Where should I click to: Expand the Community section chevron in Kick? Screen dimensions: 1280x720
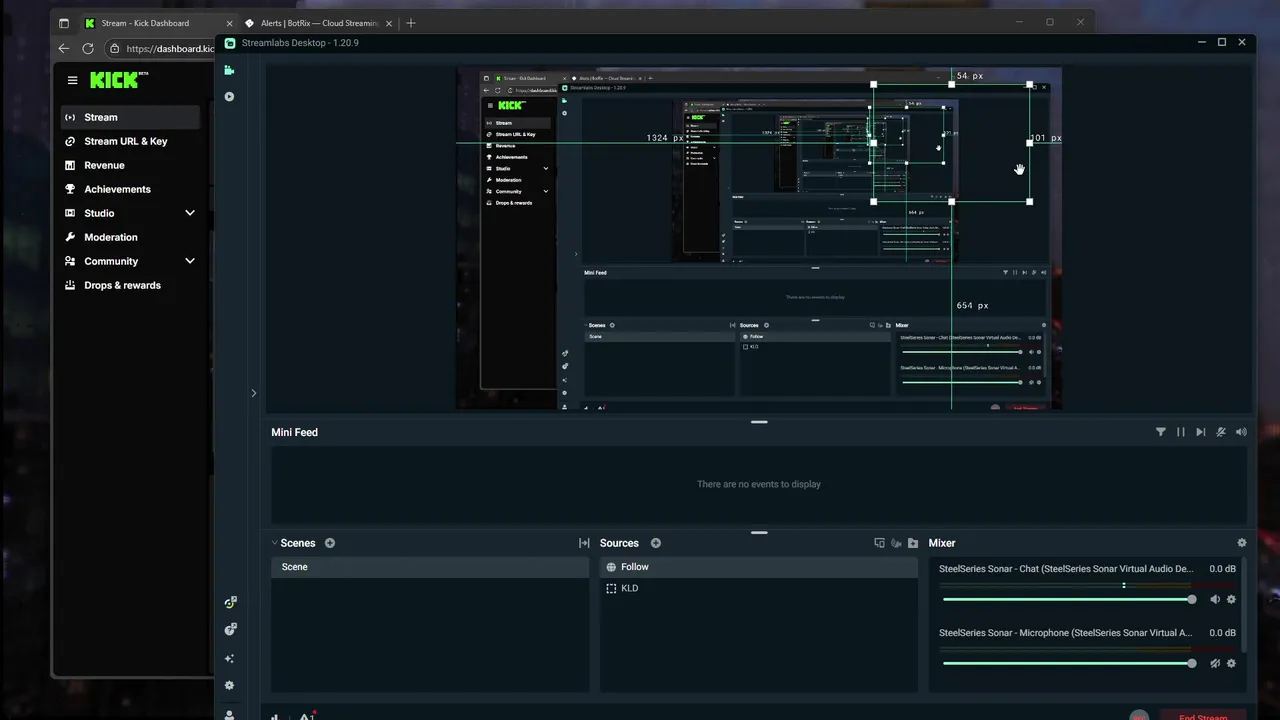tap(190, 261)
